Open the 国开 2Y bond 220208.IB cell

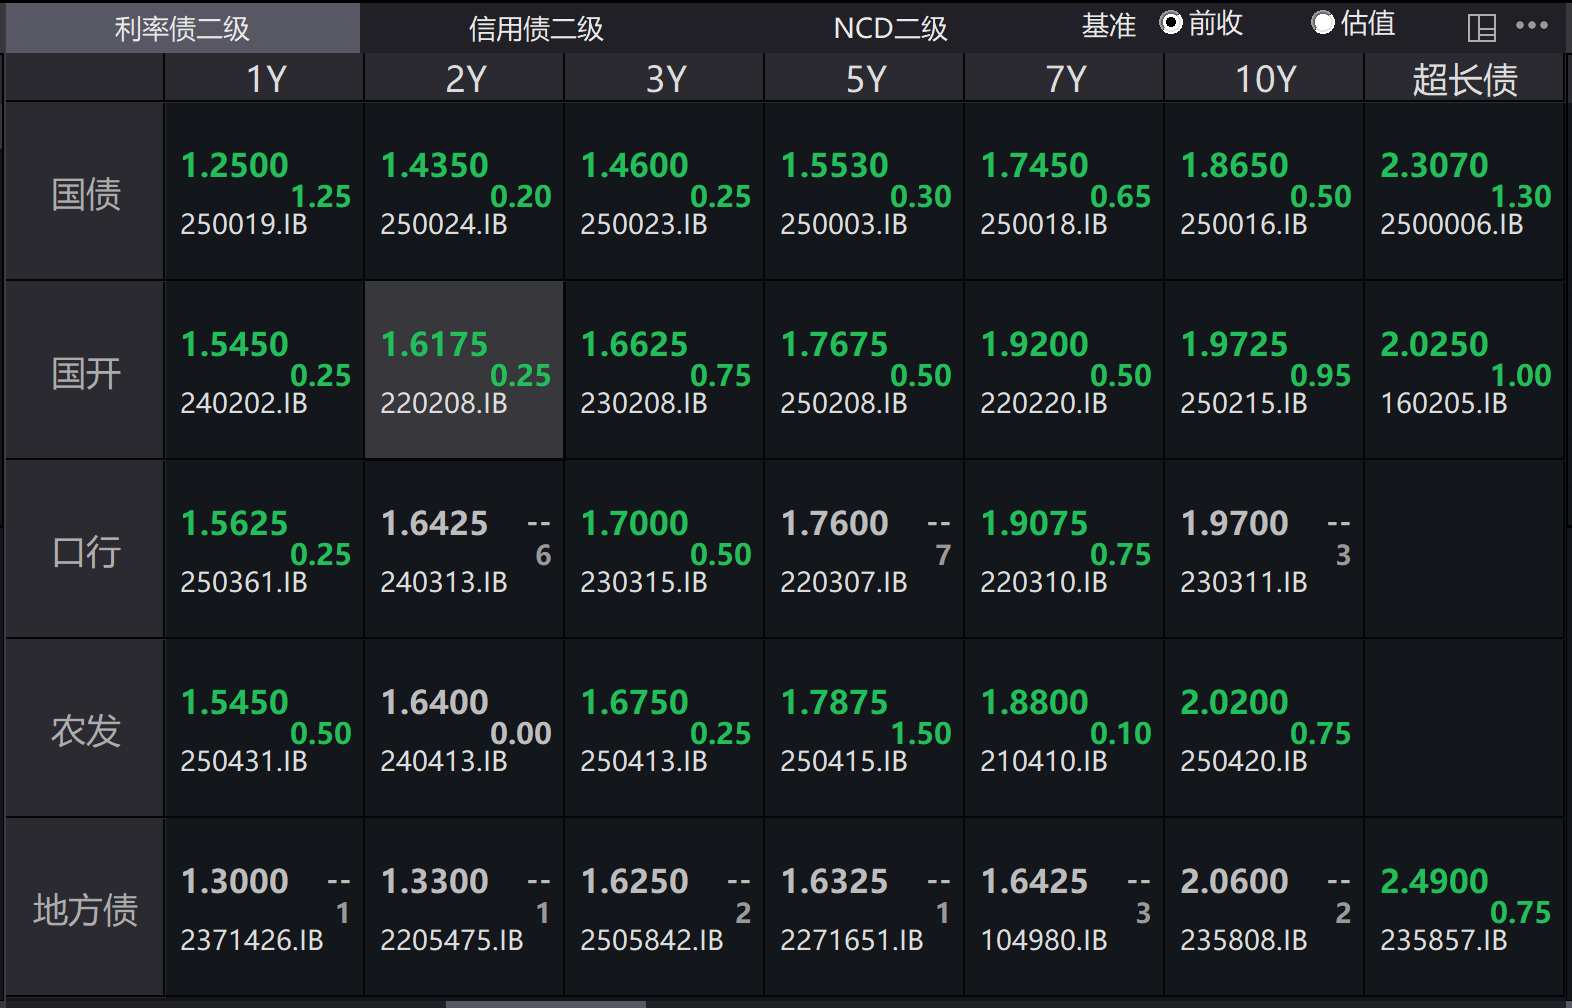(464, 372)
